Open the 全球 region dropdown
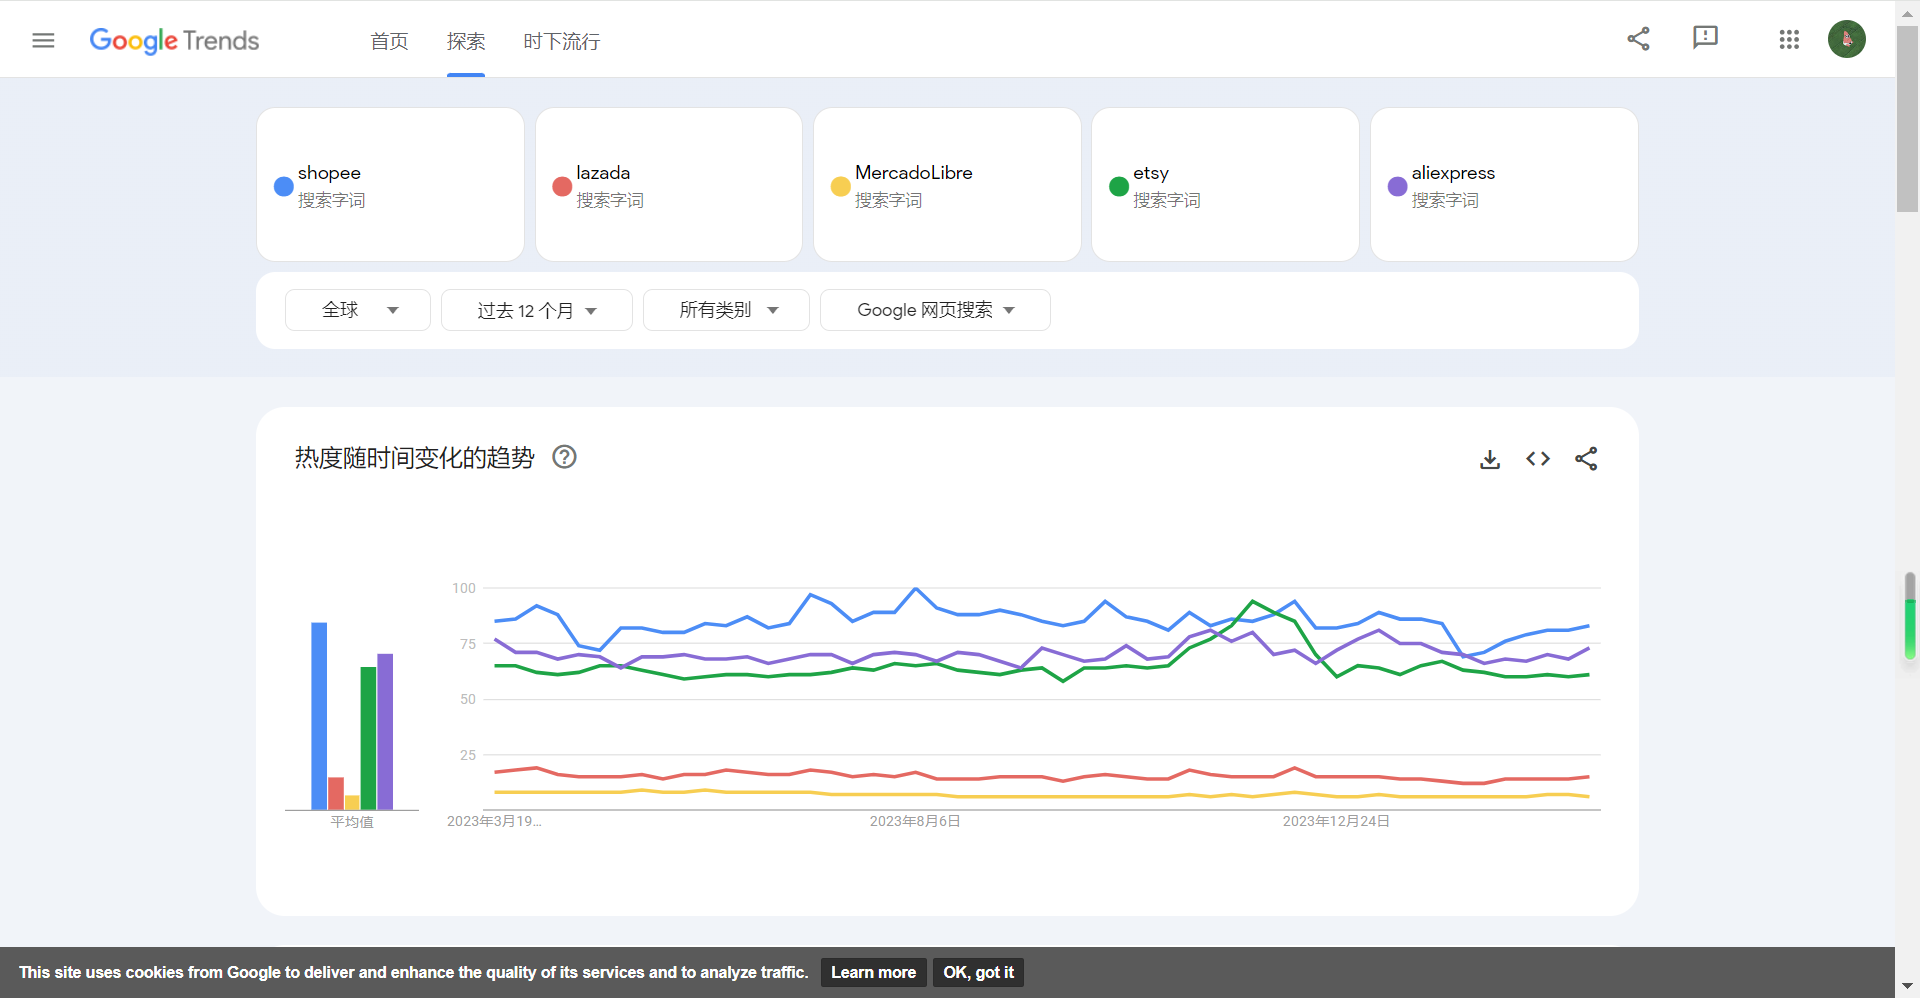The height and width of the screenshot is (998, 1920). (357, 310)
